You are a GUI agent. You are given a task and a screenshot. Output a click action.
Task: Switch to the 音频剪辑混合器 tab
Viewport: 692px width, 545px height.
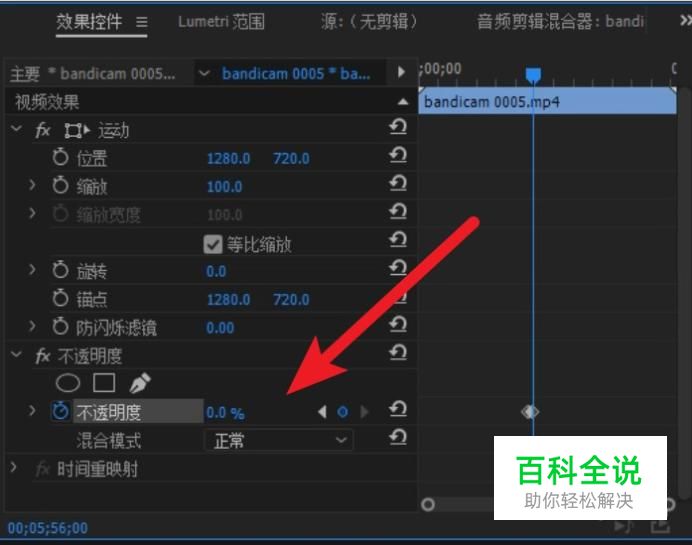pyautogui.click(x=560, y=21)
